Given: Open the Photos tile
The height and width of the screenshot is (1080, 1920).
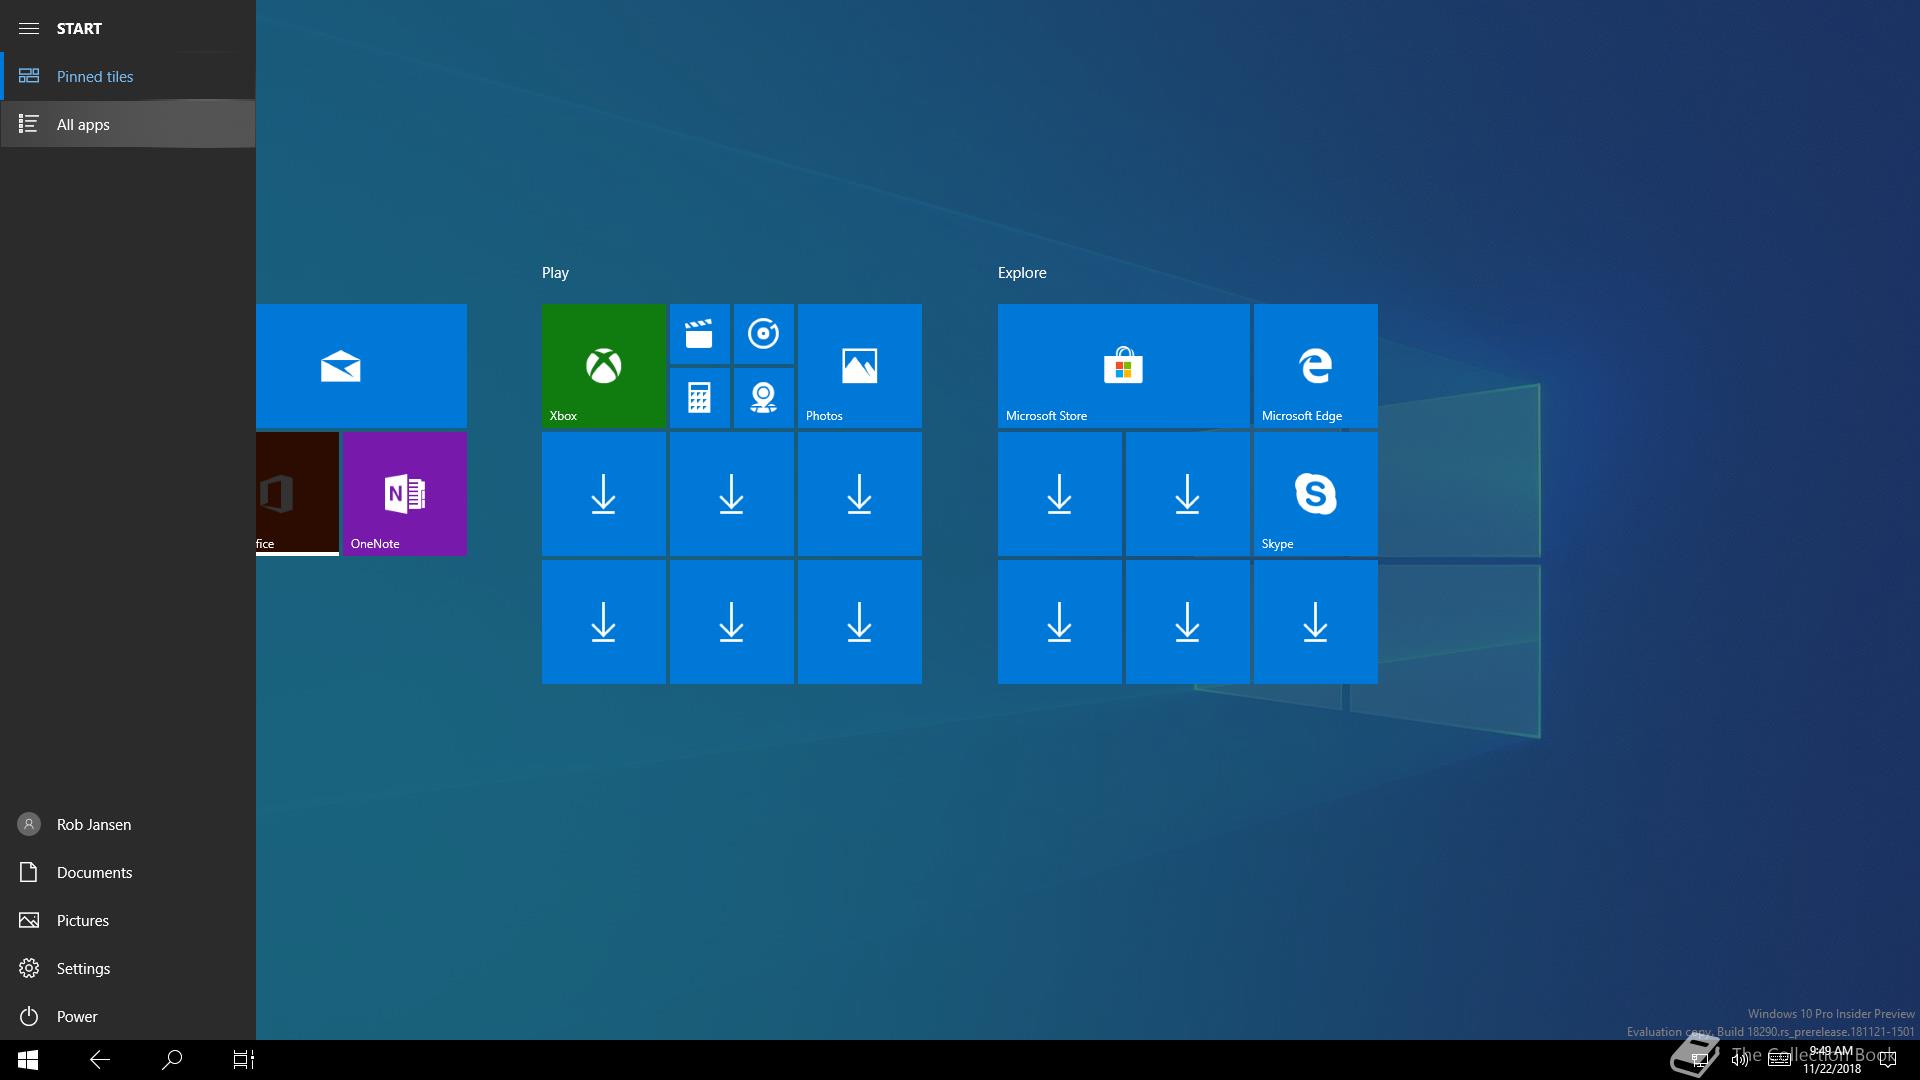Looking at the screenshot, I should click(860, 366).
